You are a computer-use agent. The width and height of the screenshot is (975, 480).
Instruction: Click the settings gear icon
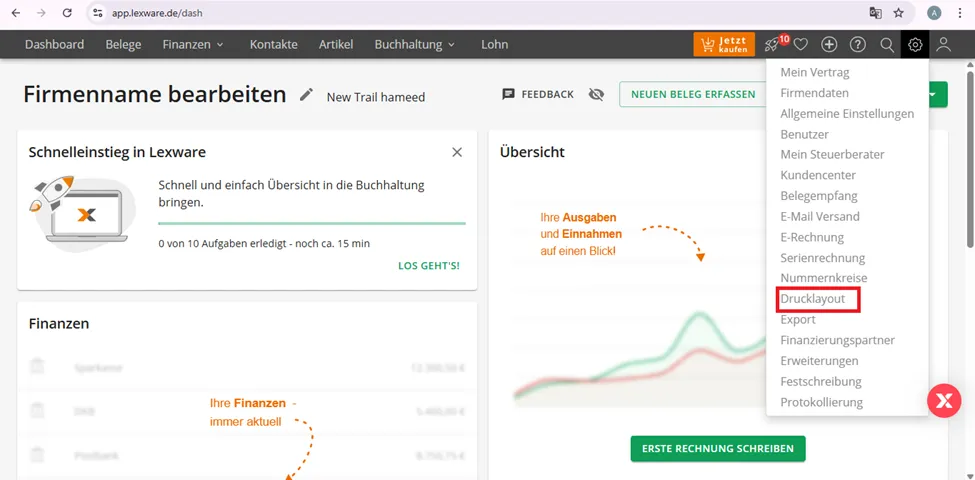point(915,45)
